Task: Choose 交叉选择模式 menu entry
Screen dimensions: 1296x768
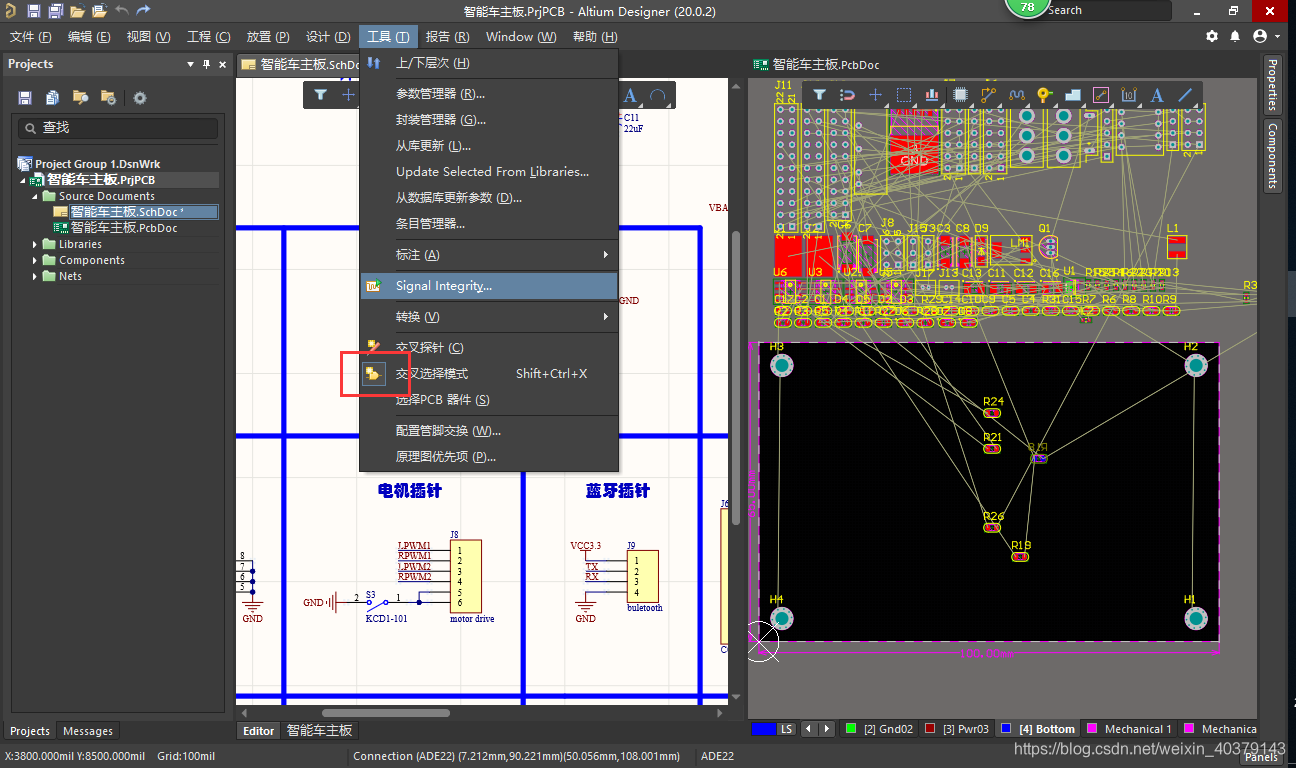Action: point(490,374)
